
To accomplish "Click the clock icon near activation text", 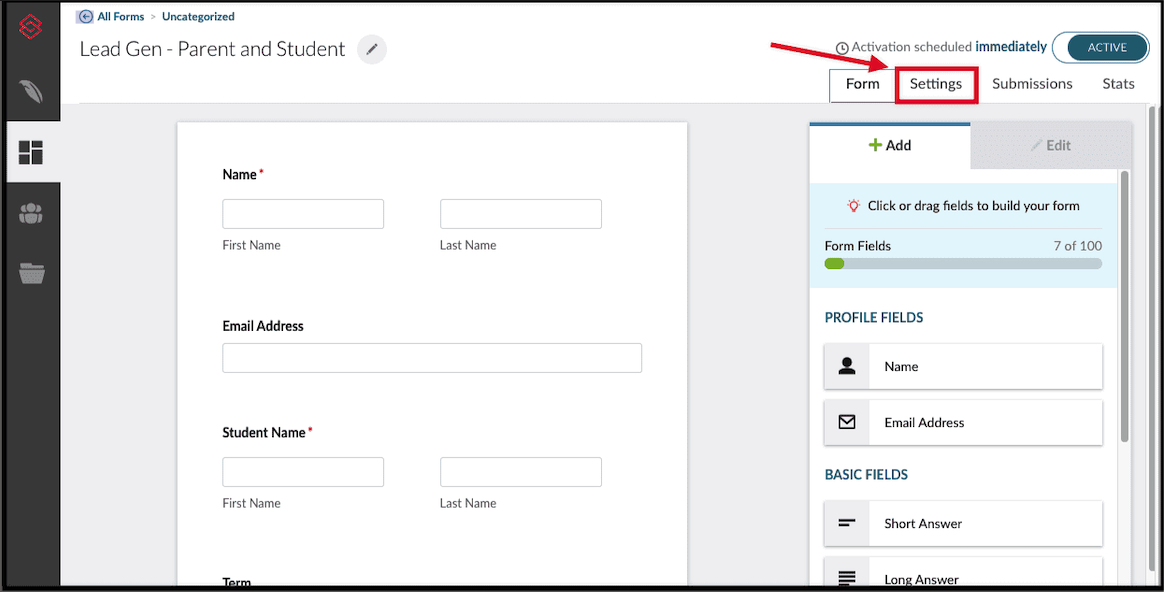I will click(x=843, y=46).
